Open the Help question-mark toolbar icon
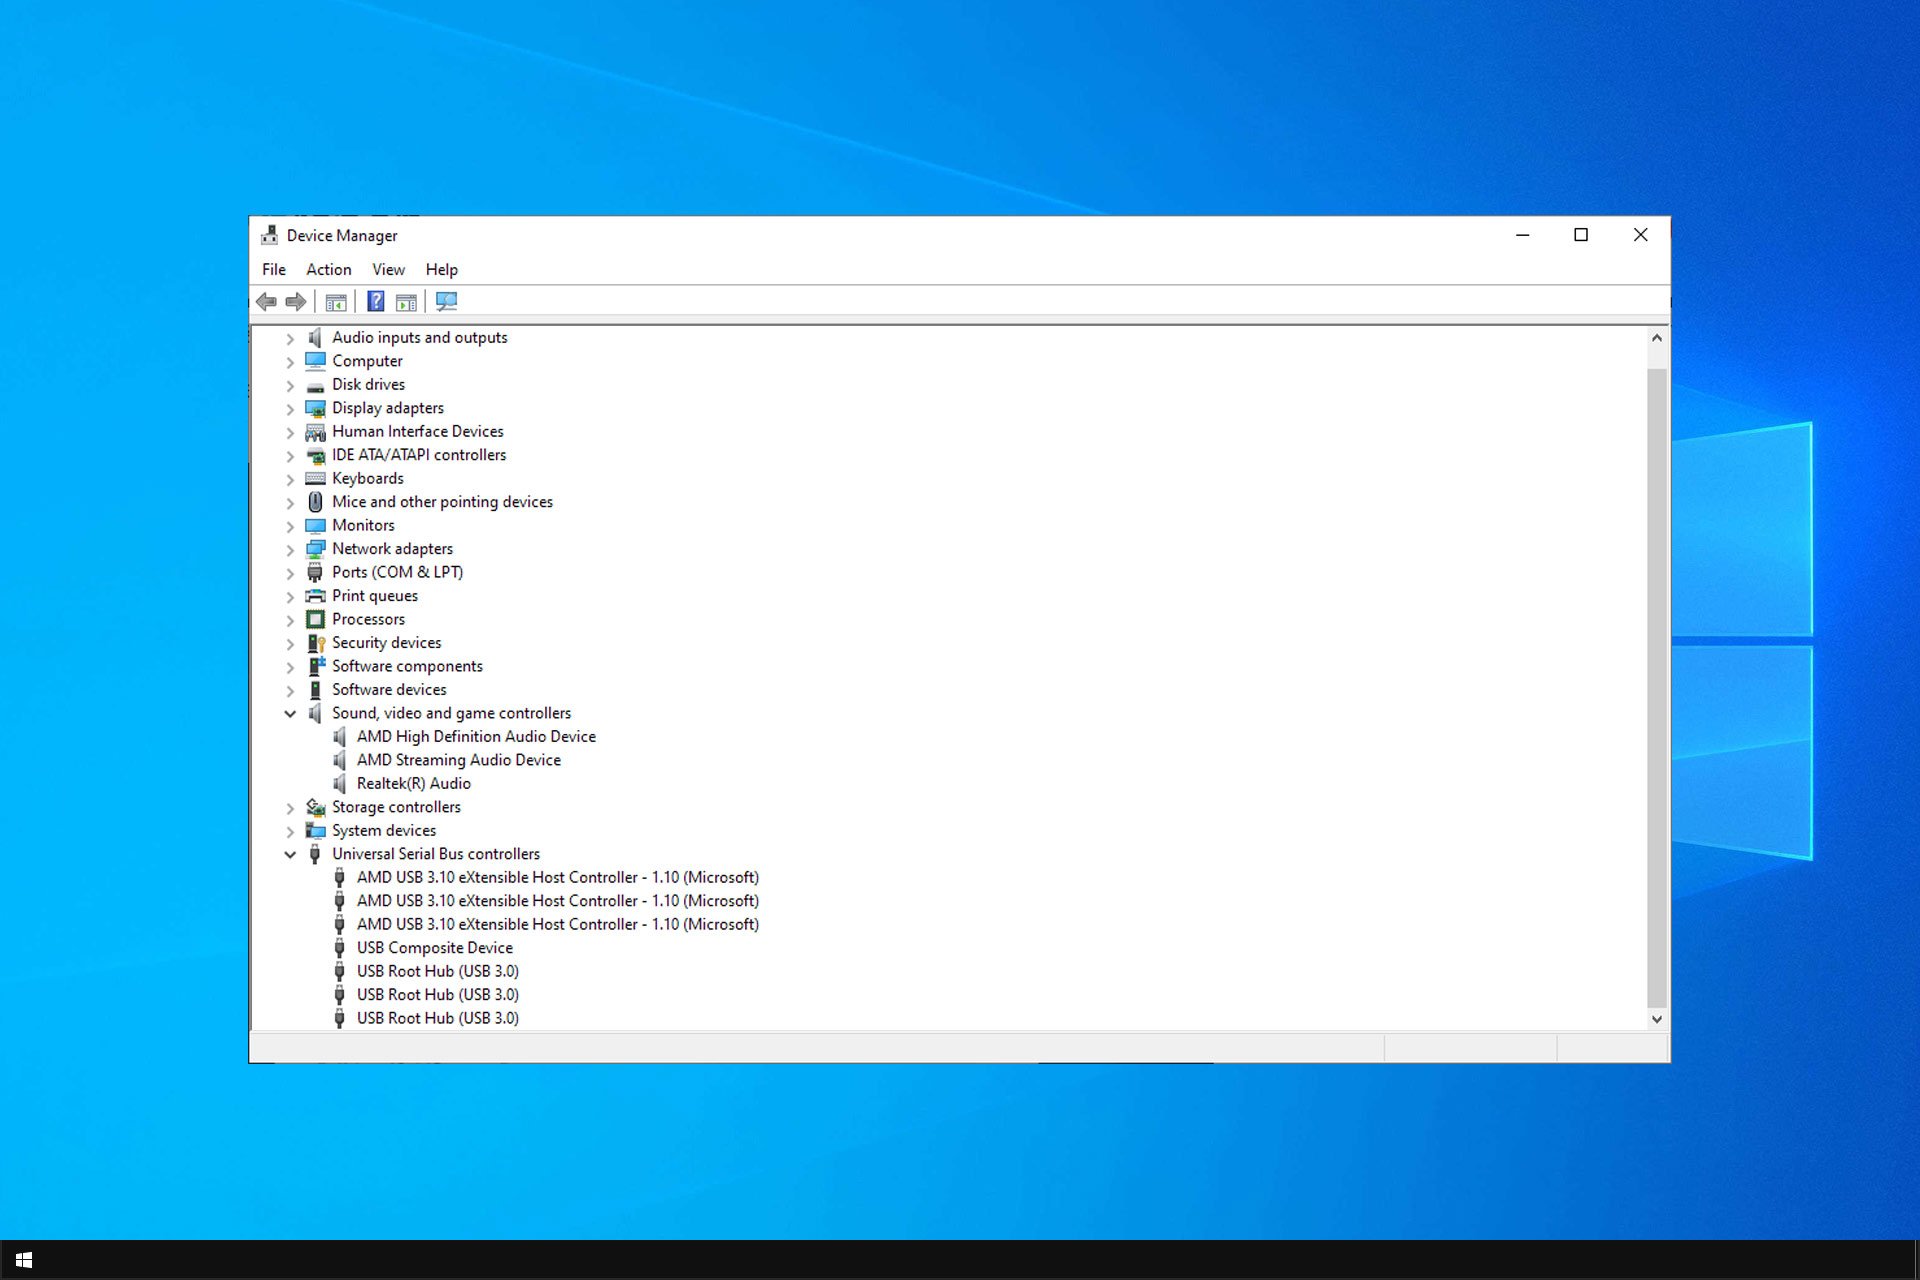This screenshot has height=1280, width=1920. pyautogui.click(x=376, y=301)
